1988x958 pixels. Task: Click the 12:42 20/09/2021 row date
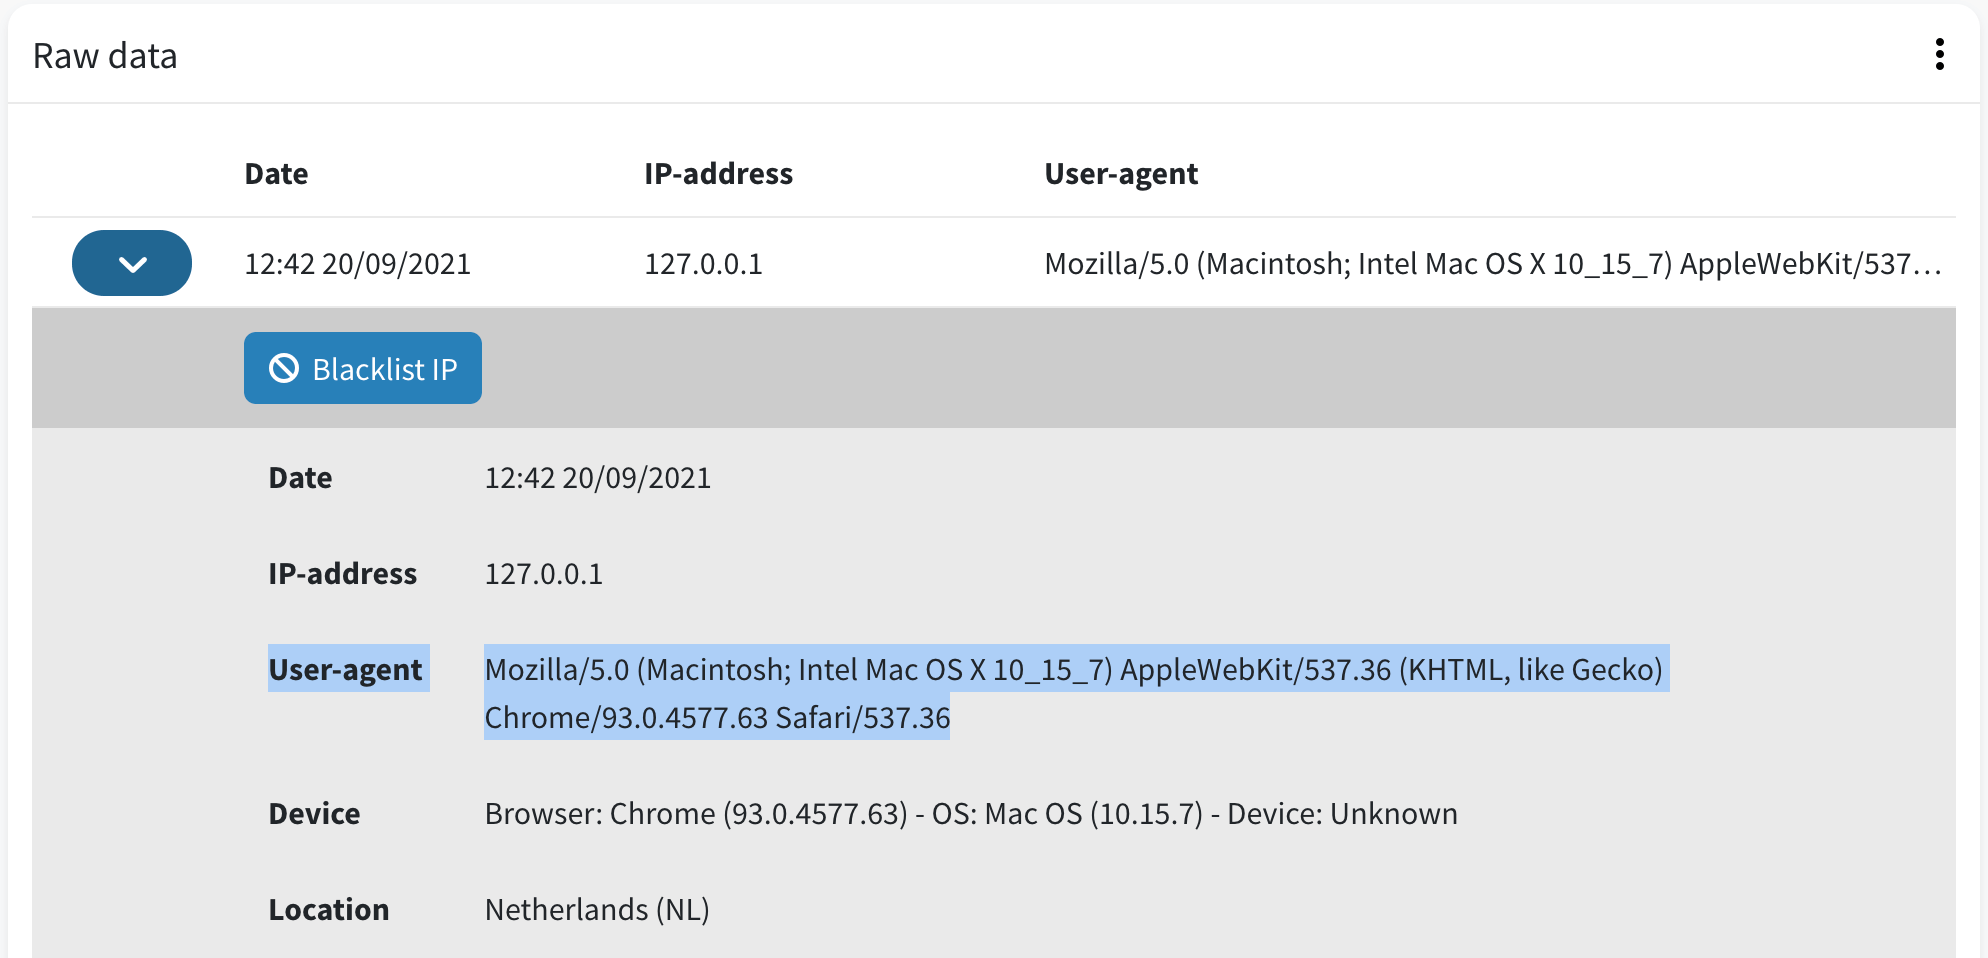click(357, 264)
